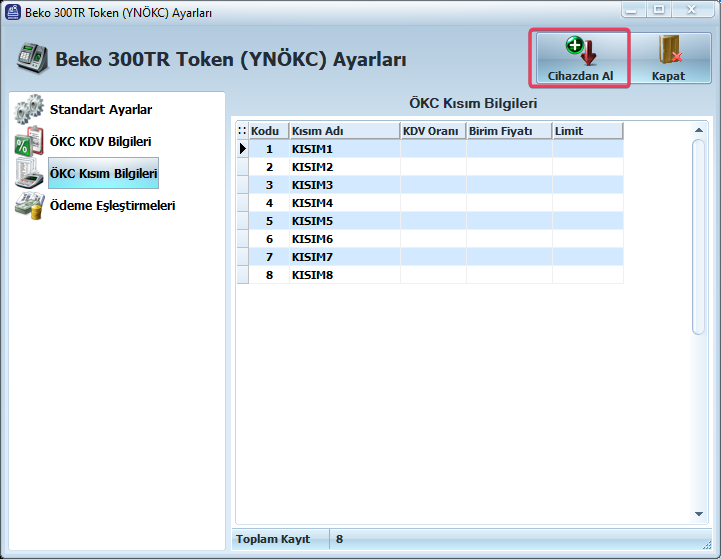The height and width of the screenshot is (559, 721).
Task: Click the app icon in the title bar
Action: tap(12, 10)
